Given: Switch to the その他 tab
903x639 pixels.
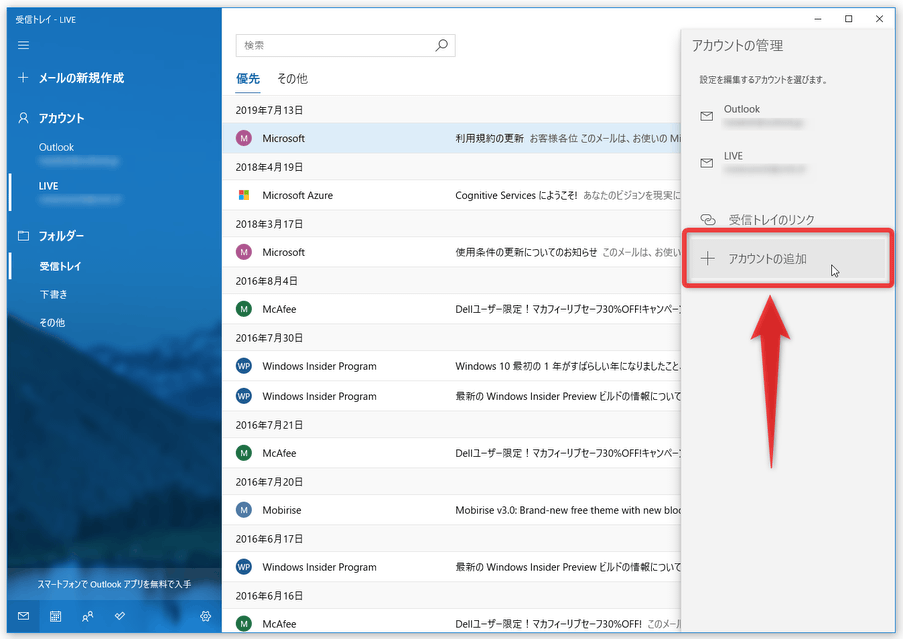Looking at the screenshot, I should coord(293,79).
